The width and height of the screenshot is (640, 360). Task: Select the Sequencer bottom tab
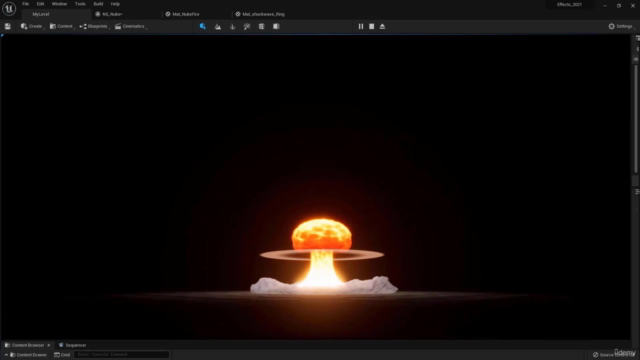tap(73, 345)
